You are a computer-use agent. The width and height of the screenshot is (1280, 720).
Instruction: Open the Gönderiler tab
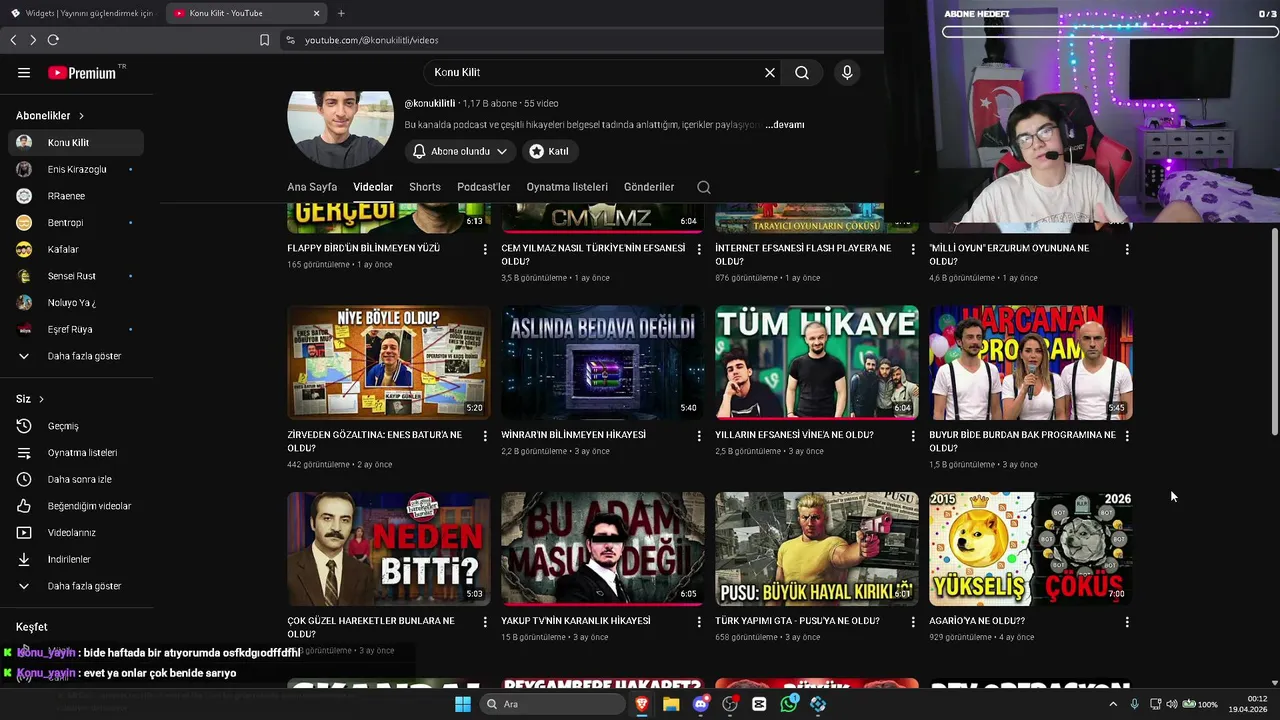tap(649, 187)
